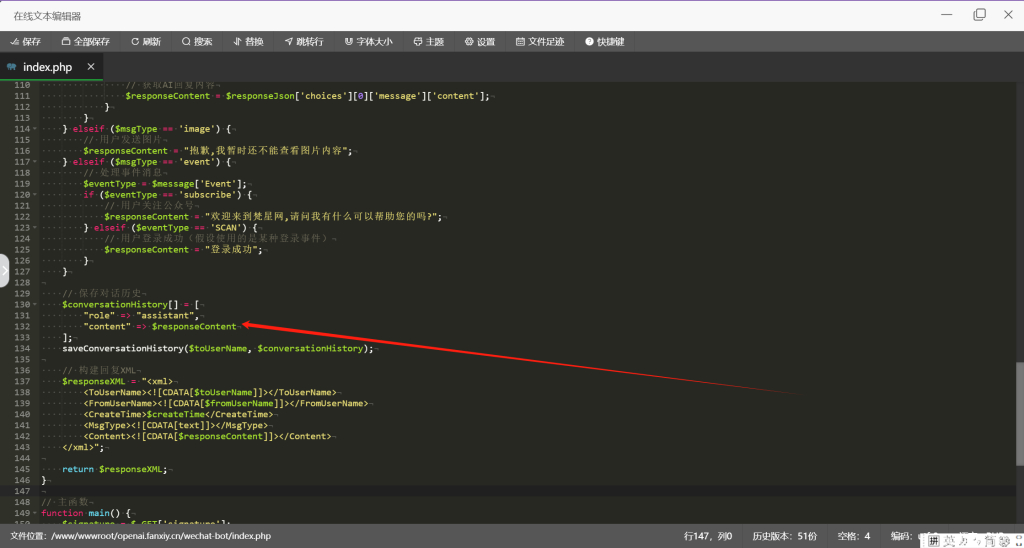Image resolution: width=1024 pixels, height=548 pixels.
Task: Click the vertical scrollbar thumb
Action: [1019, 409]
